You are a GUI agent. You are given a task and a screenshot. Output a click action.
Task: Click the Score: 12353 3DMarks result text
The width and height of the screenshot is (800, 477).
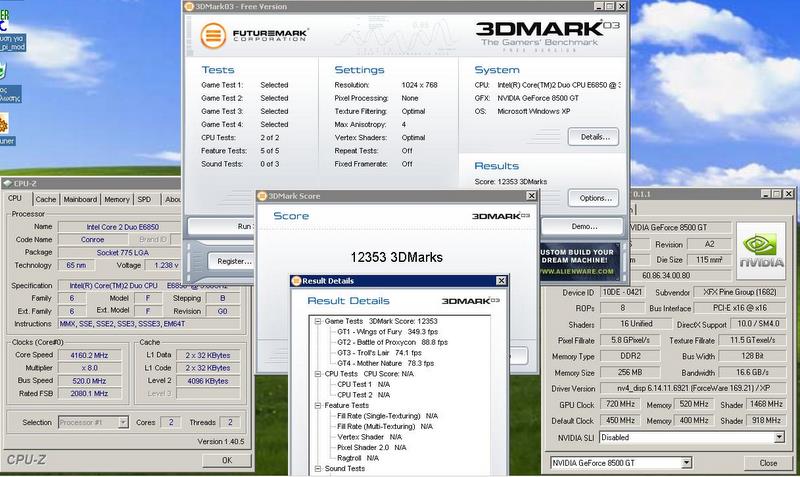[510, 182]
